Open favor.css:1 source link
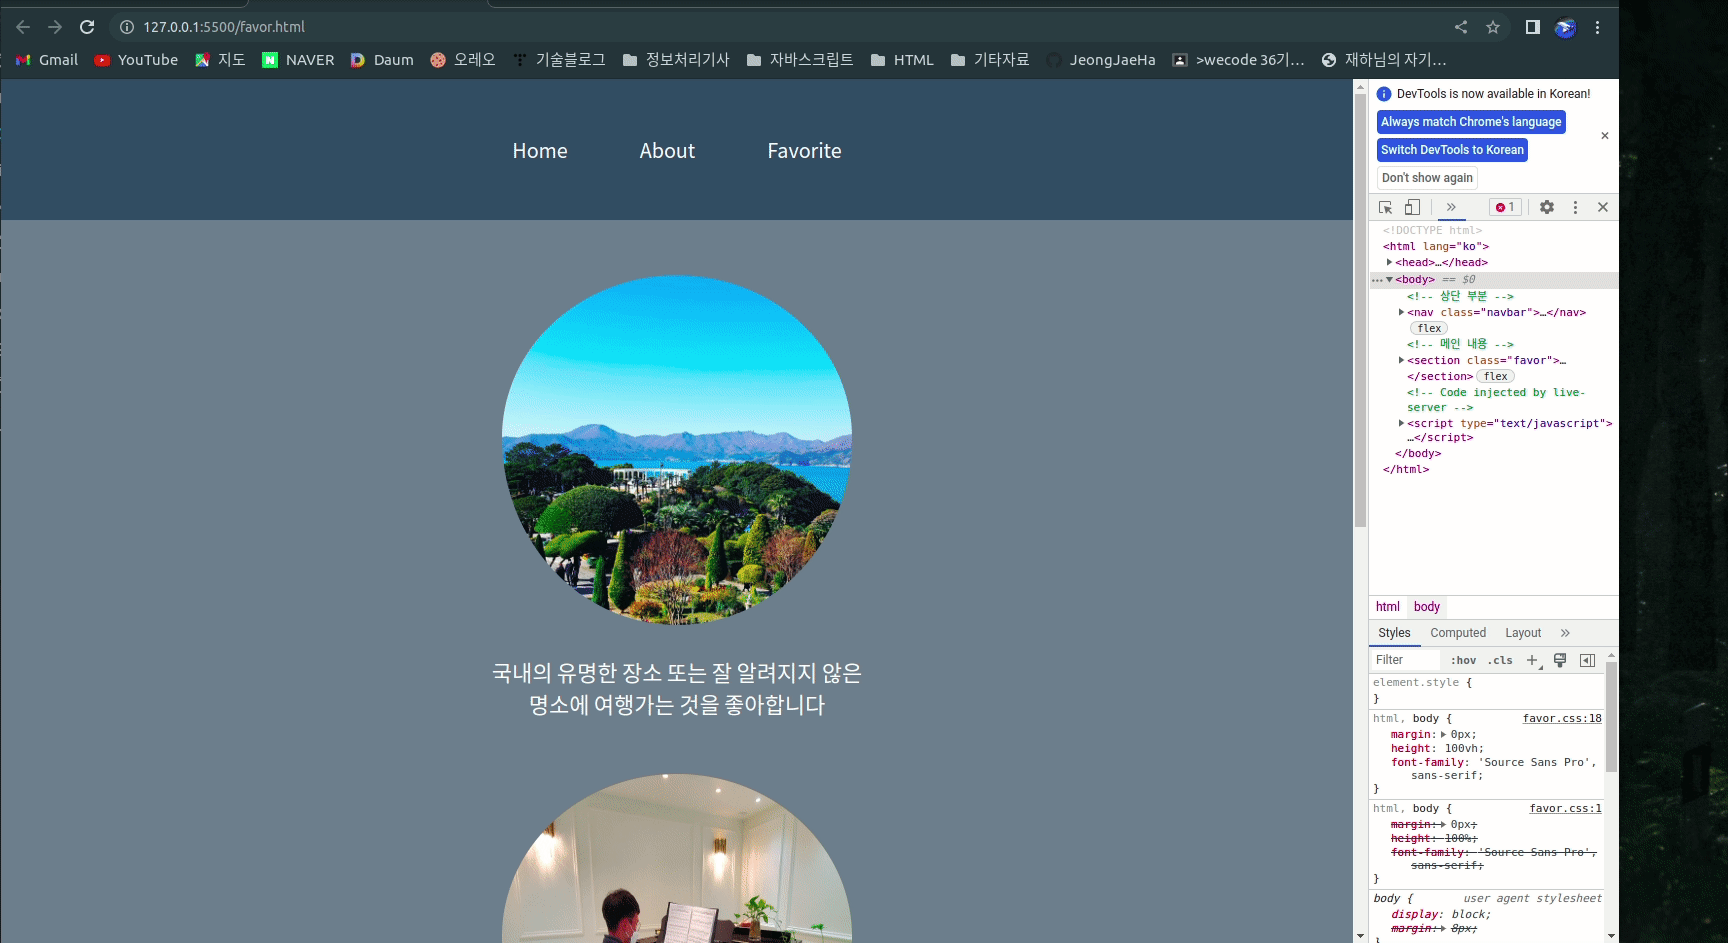Viewport: 1728px width, 943px height. 1565,808
